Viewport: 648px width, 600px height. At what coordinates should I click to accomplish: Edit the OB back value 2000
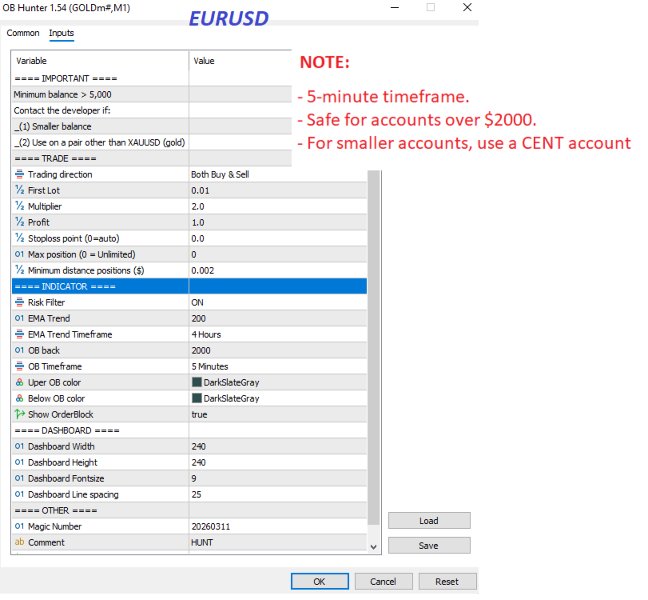(x=278, y=350)
